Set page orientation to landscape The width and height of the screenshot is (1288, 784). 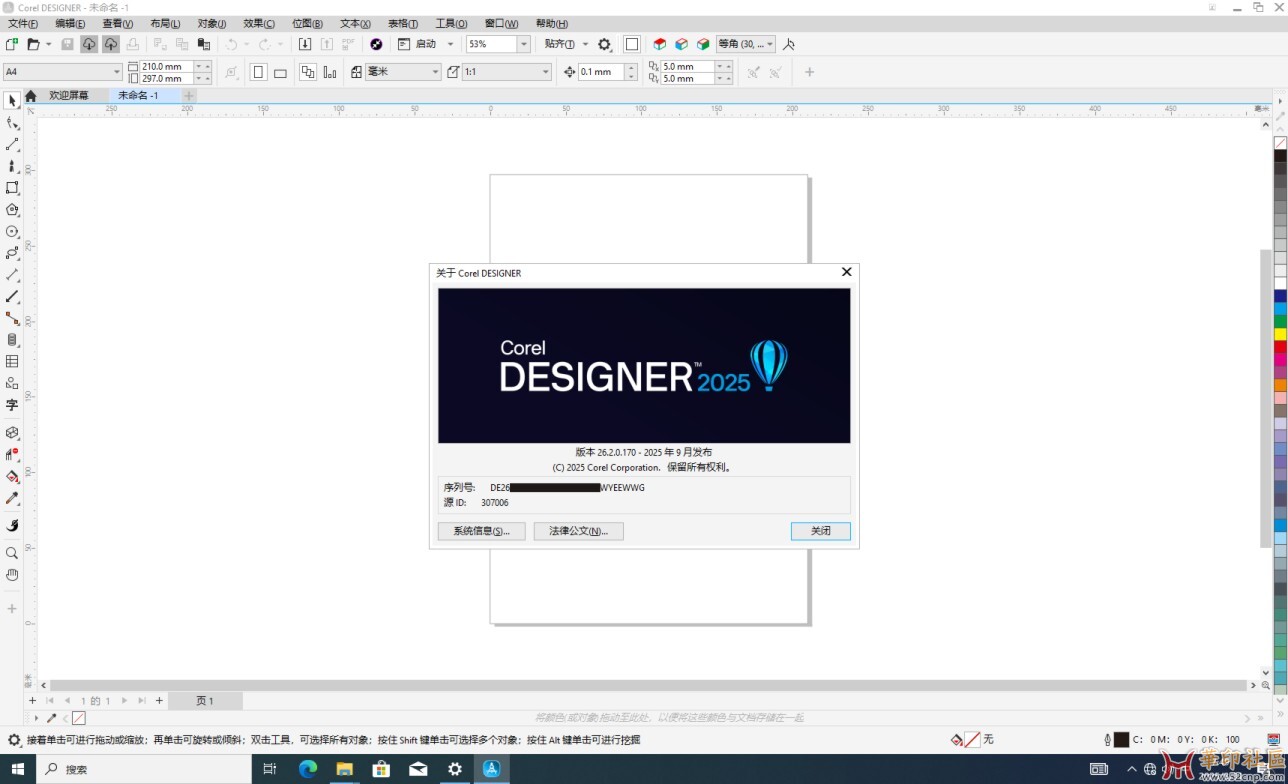pyautogui.click(x=280, y=72)
